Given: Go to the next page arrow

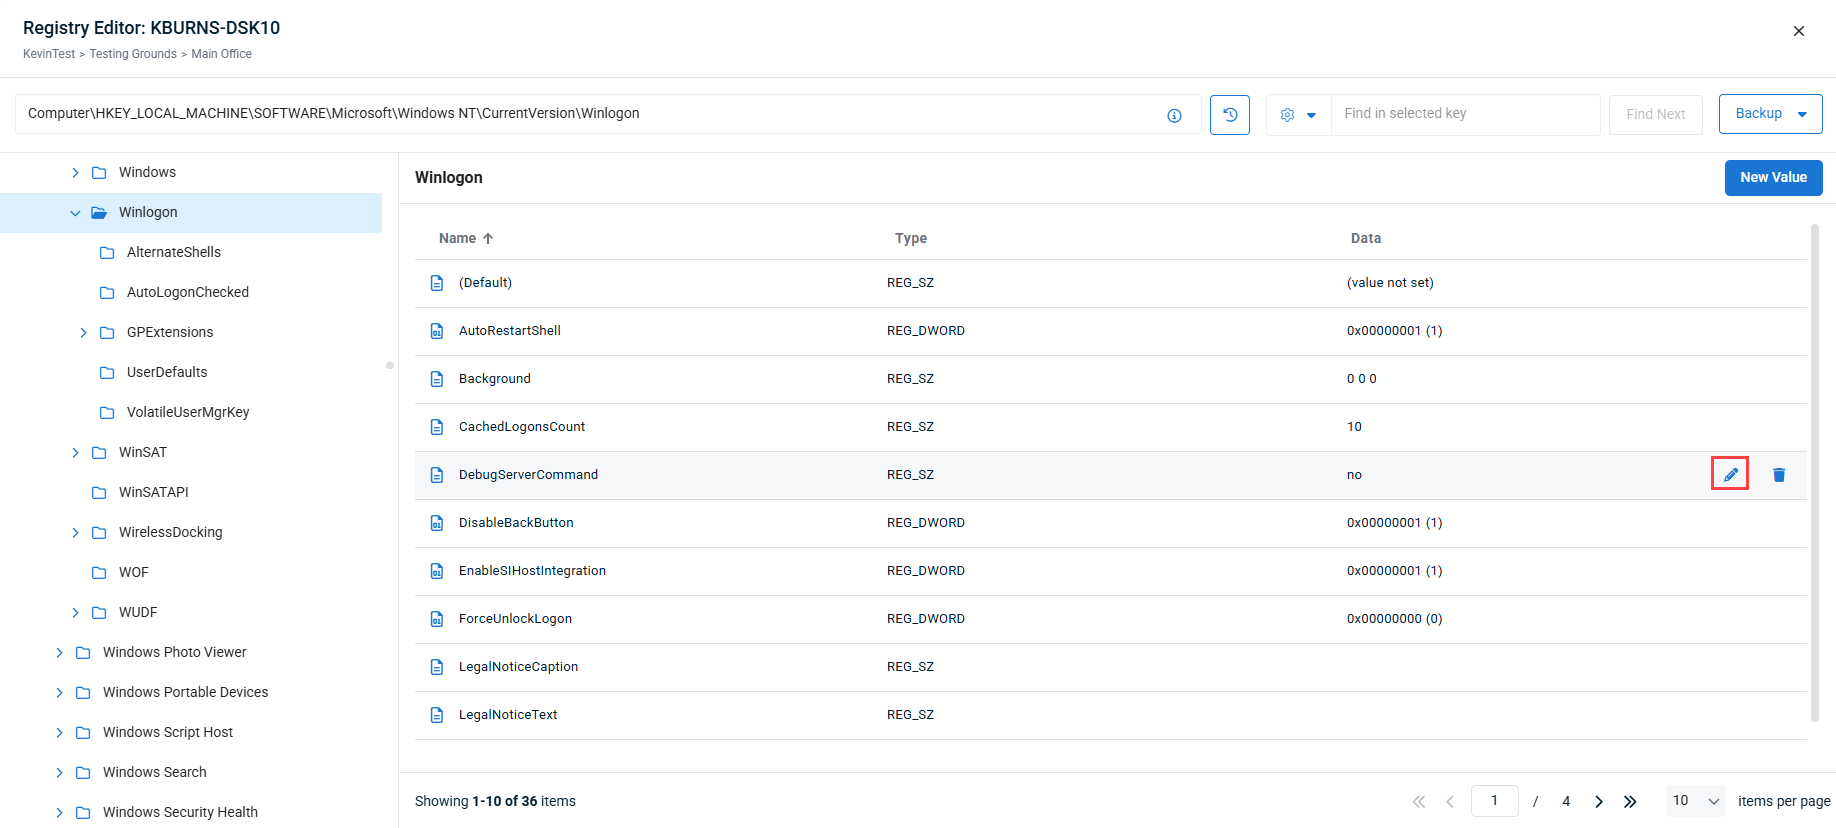Looking at the screenshot, I should (x=1599, y=801).
